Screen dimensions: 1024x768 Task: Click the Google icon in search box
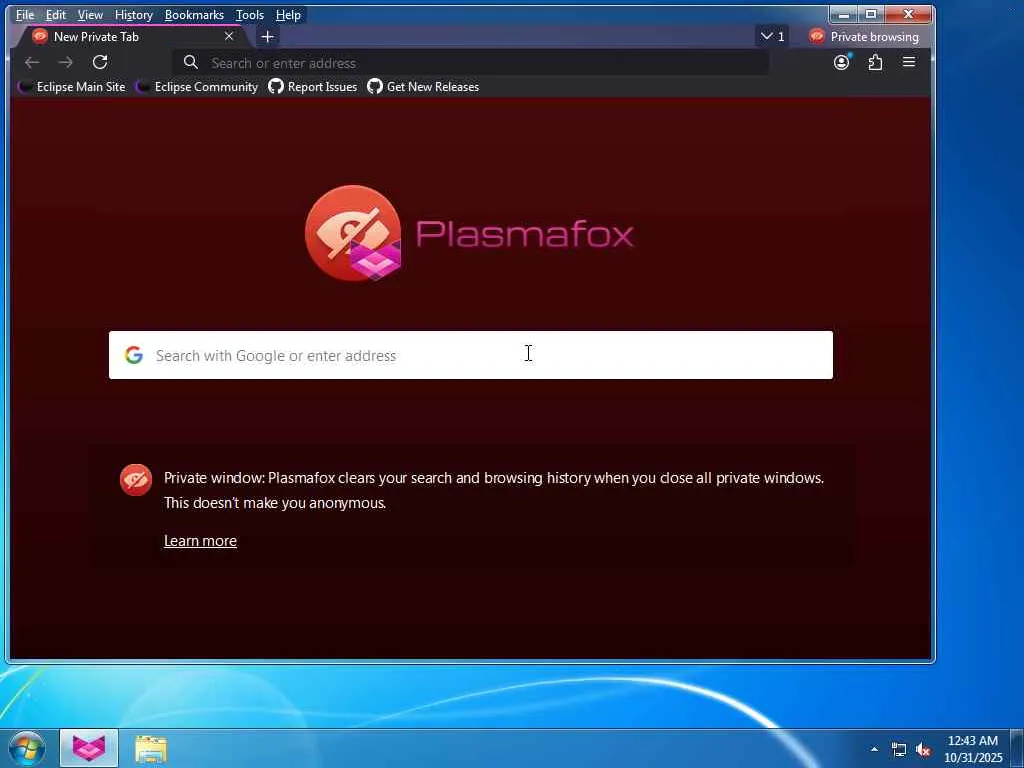tap(134, 355)
